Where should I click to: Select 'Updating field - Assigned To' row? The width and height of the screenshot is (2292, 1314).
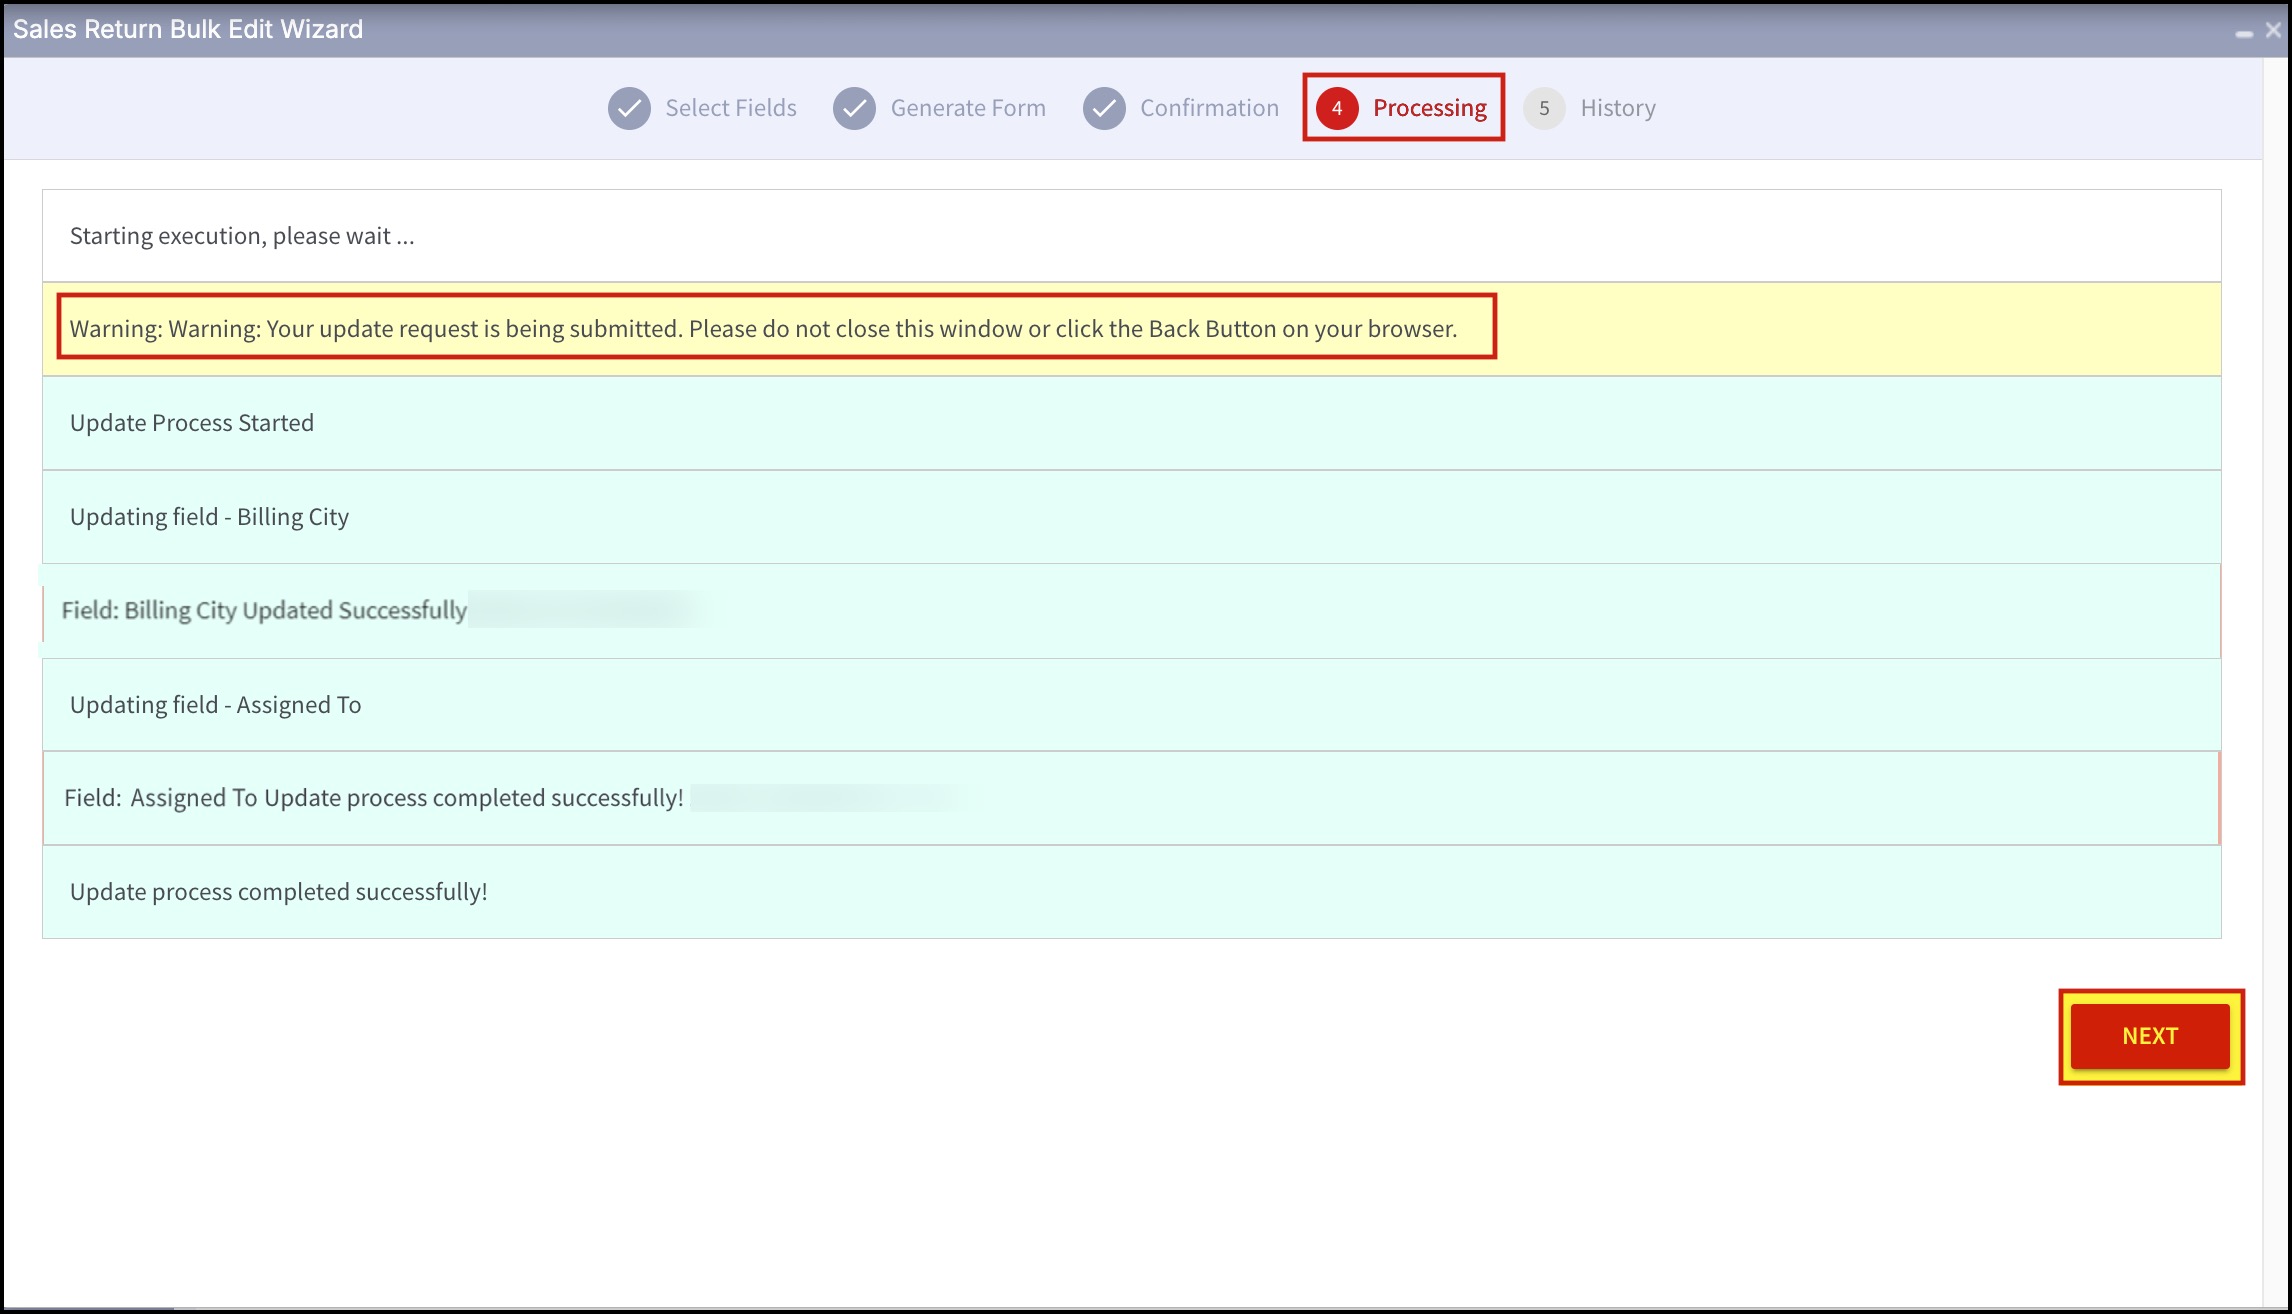pyautogui.click(x=215, y=705)
